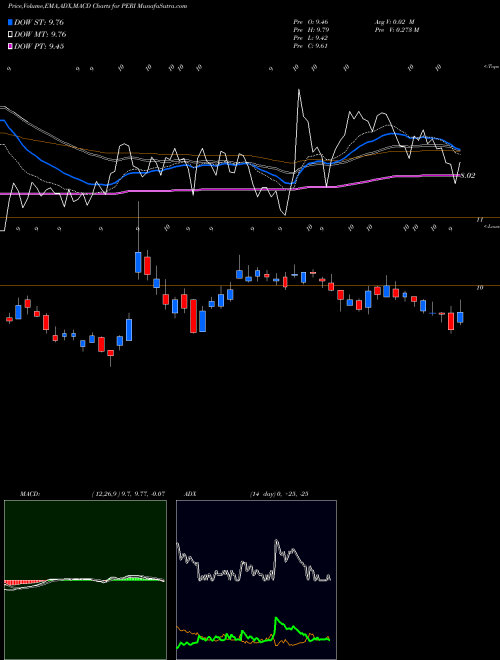Open the MACD indicator chart panel
This screenshot has width=500, height=660.
tap(85, 580)
